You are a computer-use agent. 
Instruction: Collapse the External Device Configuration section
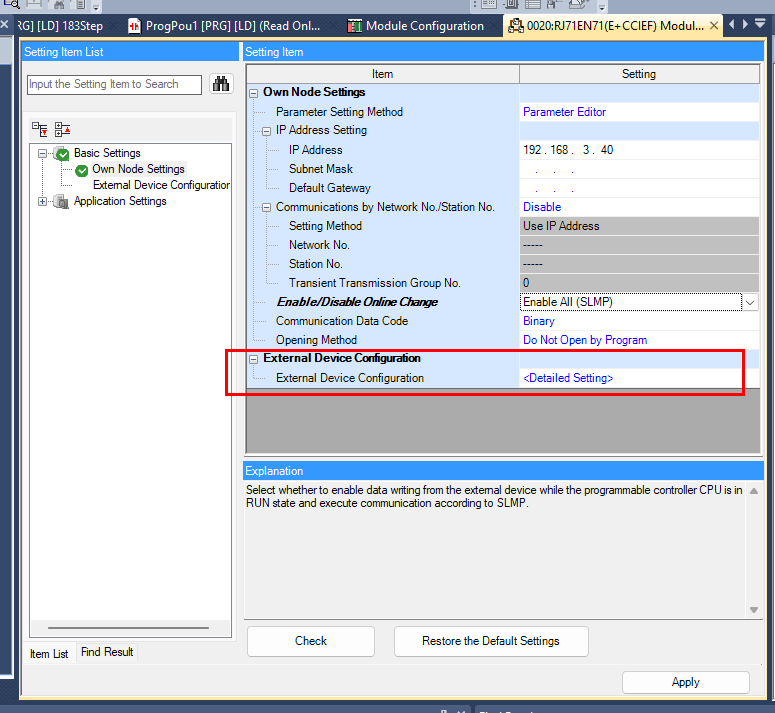coord(254,359)
